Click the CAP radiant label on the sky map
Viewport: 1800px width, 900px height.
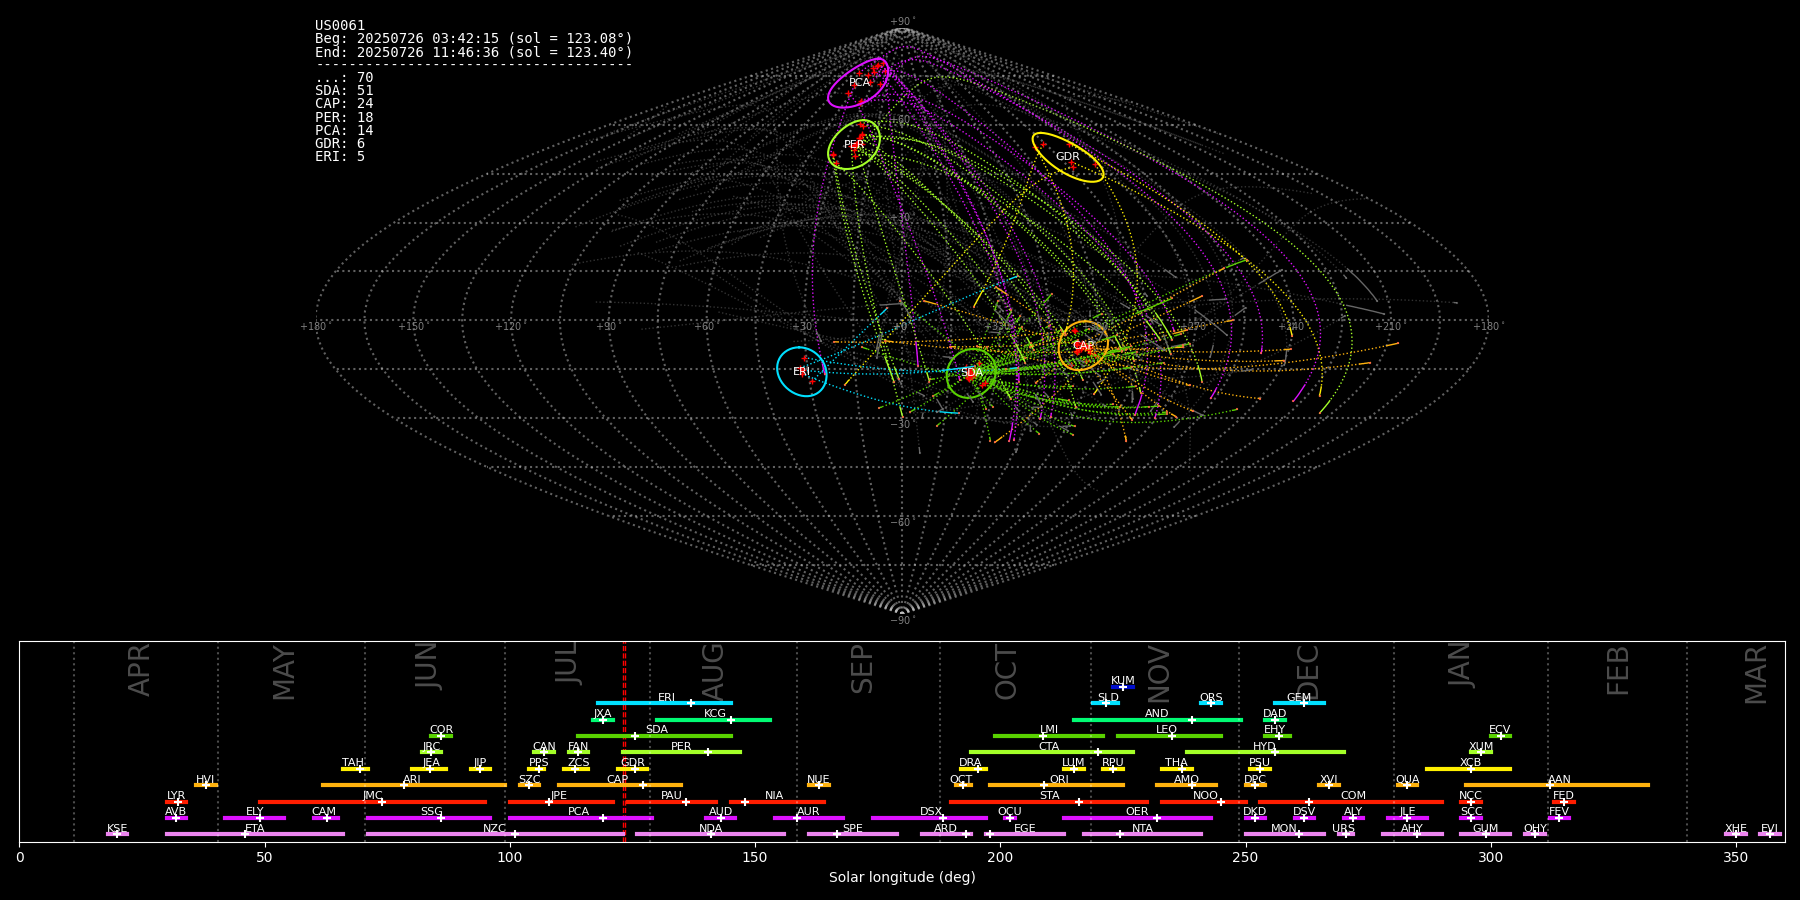click(x=1083, y=346)
